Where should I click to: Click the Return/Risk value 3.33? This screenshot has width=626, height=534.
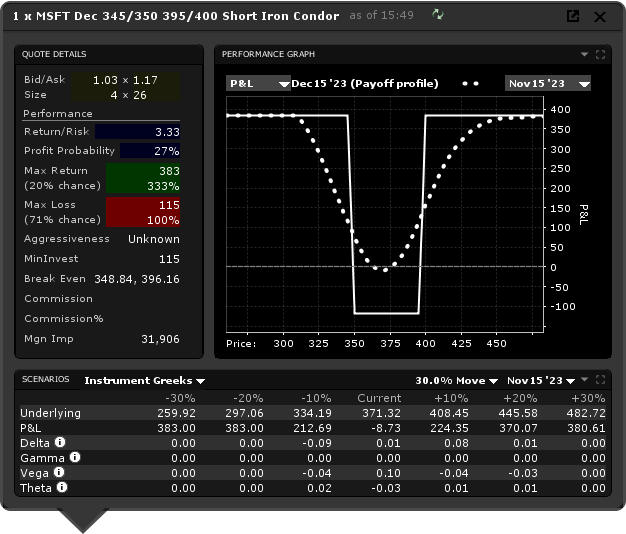click(x=167, y=132)
